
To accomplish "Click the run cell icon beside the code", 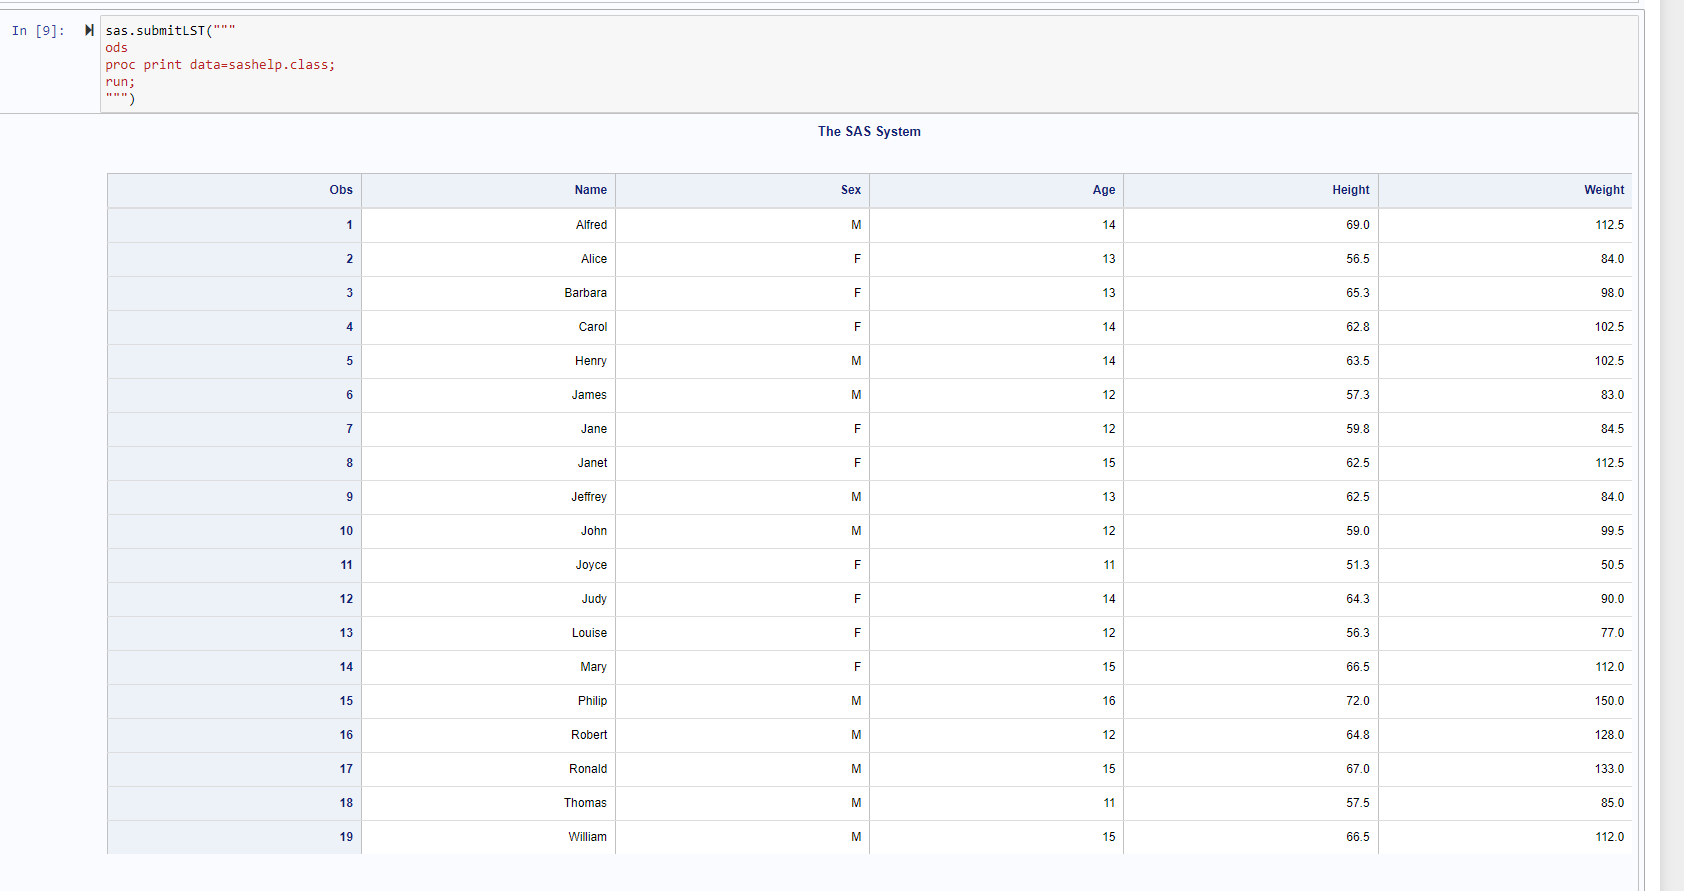I will (x=89, y=30).
